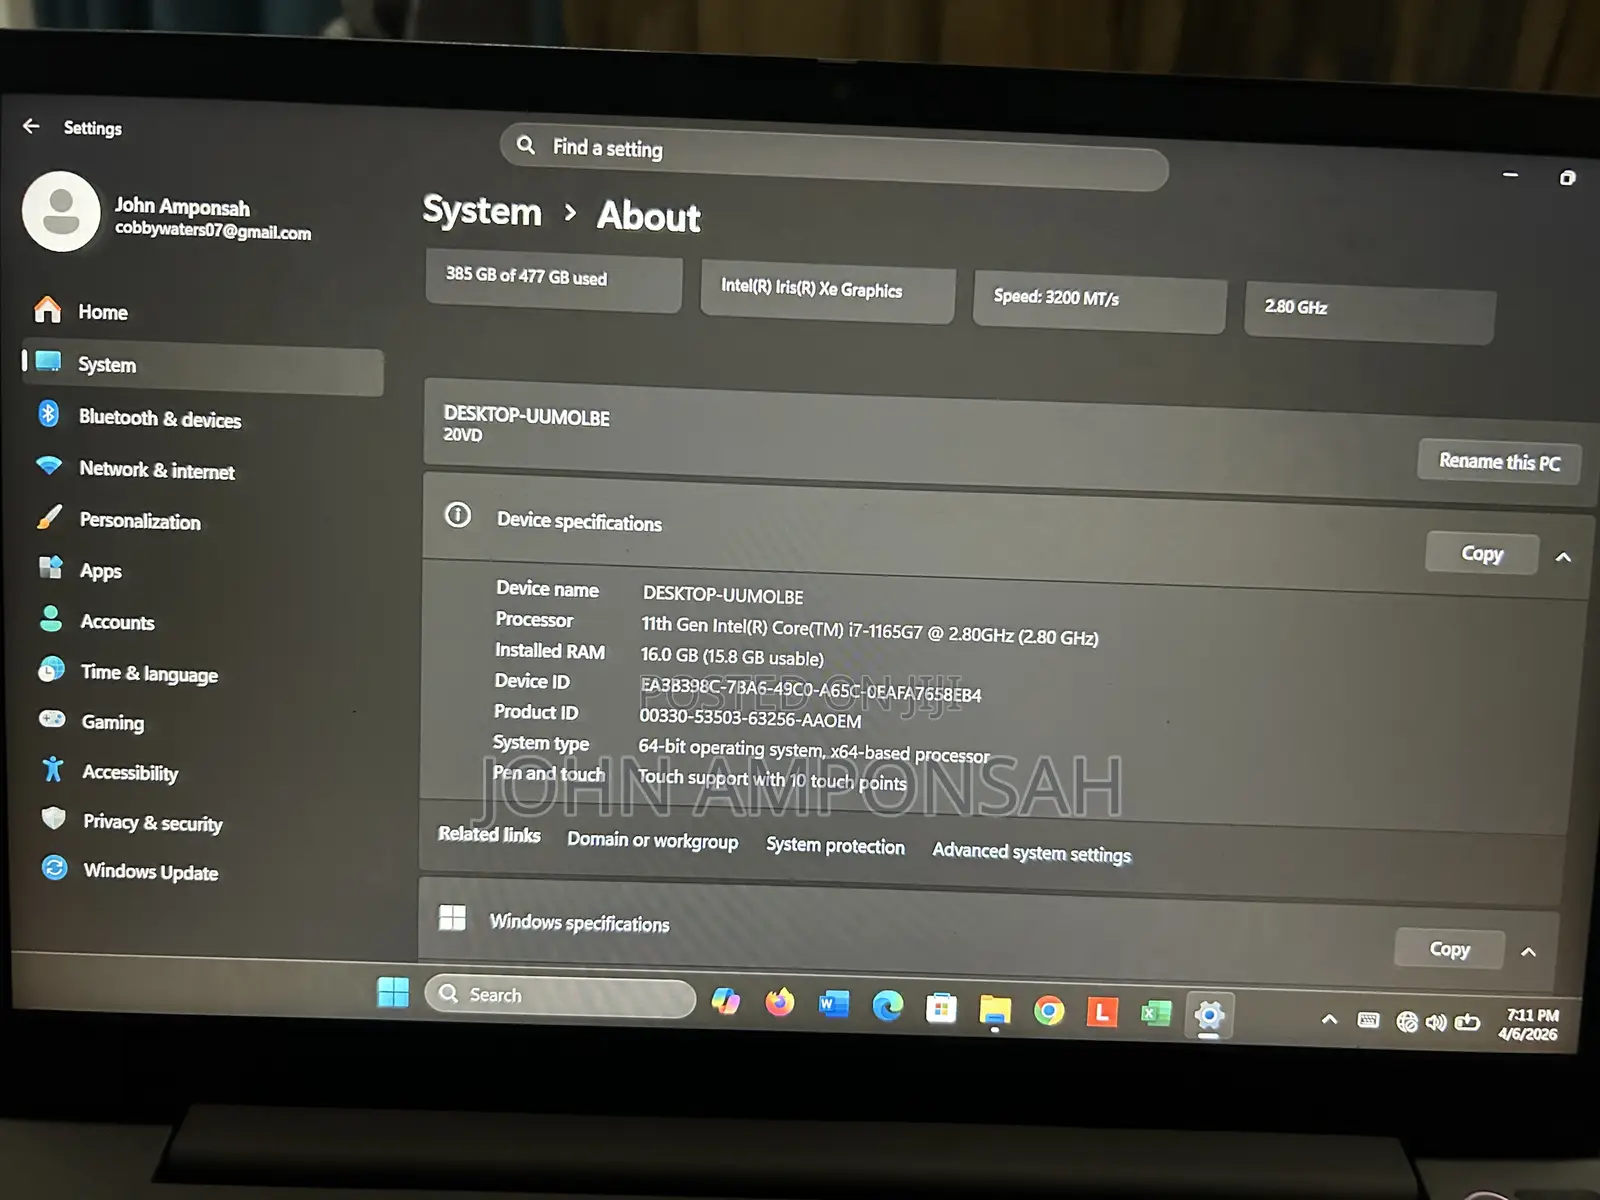Image resolution: width=1600 pixels, height=1200 pixels.
Task: Open Microsoft Edge from the taskbar
Action: [887, 1006]
